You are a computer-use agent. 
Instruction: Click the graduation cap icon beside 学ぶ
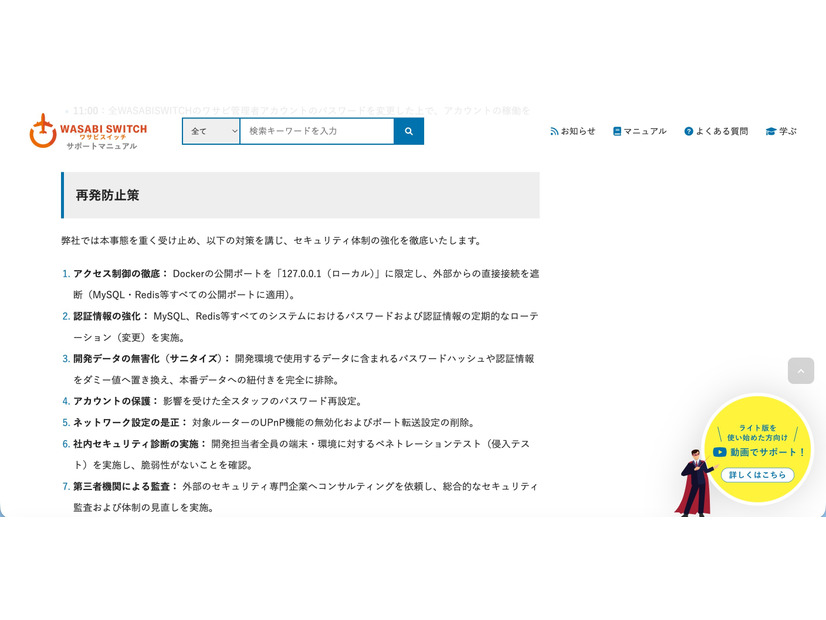pos(771,131)
